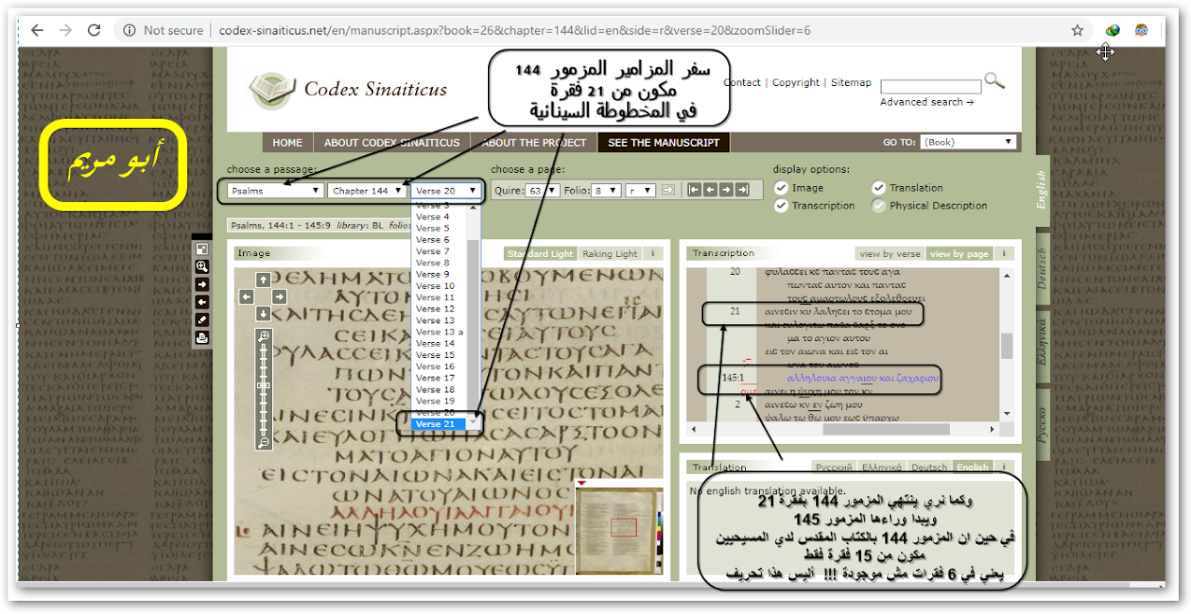Open Advanced search link
Screen dimensions: 1191x614
pyautogui.click(x=927, y=102)
